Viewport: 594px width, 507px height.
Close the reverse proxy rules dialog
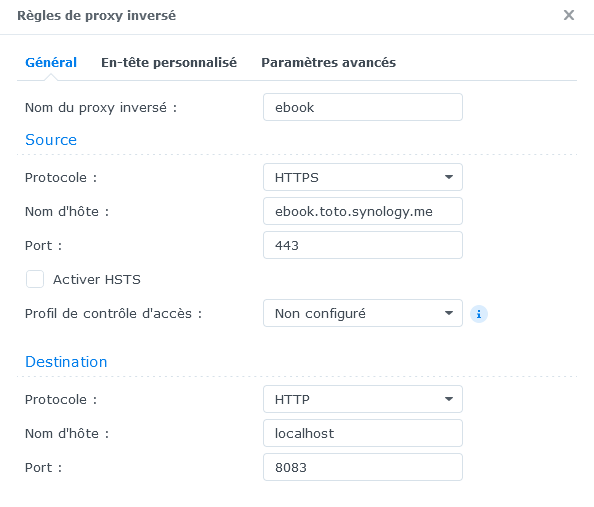pyautogui.click(x=569, y=15)
